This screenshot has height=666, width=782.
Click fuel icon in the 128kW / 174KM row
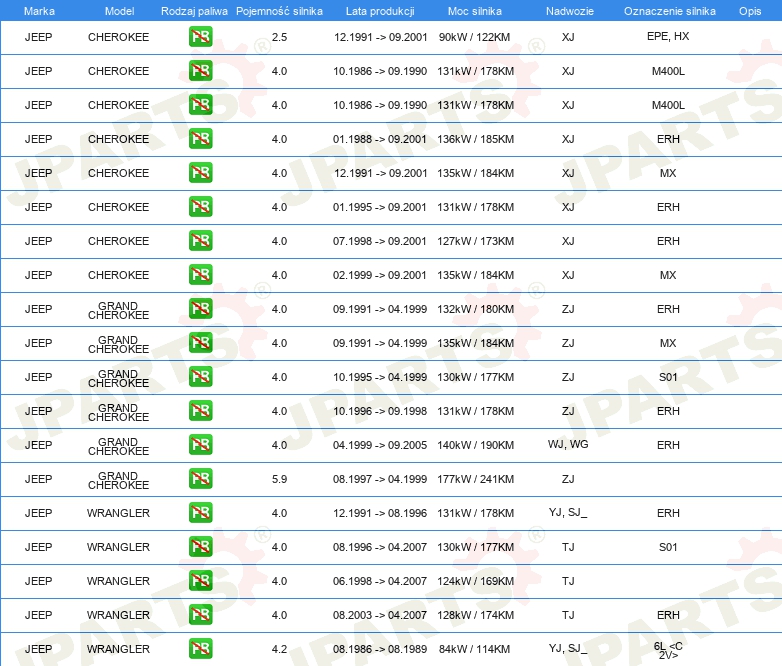point(200,615)
